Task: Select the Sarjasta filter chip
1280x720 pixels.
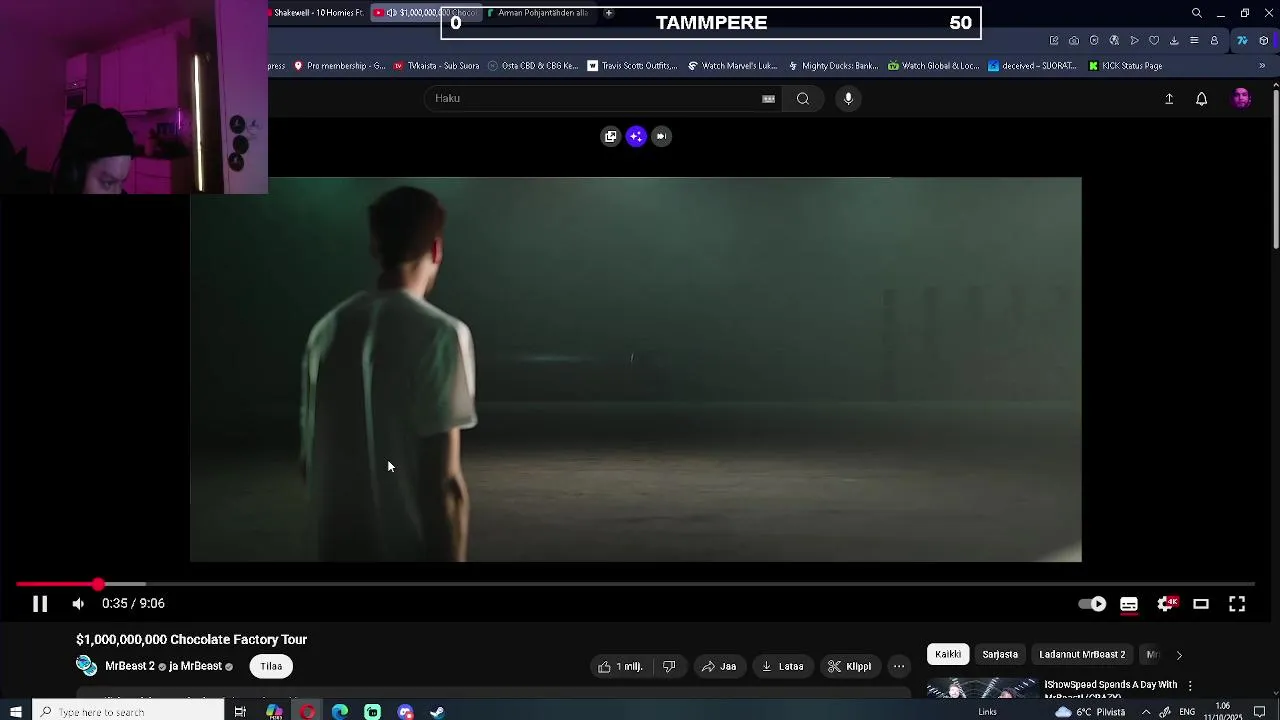Action: 1000,655
